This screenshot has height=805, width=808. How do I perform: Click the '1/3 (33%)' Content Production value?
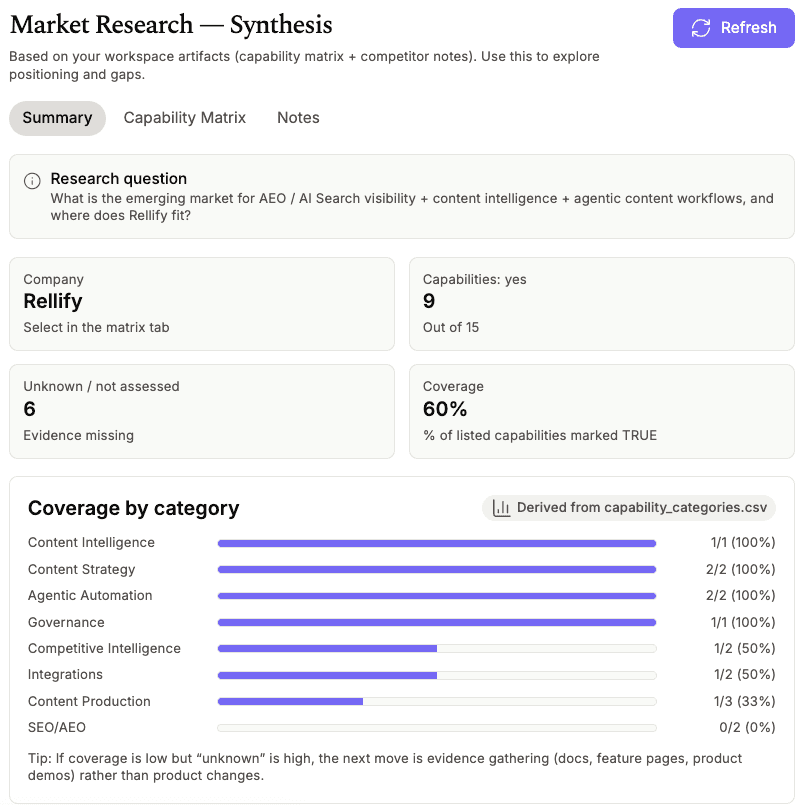click(745, 701)
